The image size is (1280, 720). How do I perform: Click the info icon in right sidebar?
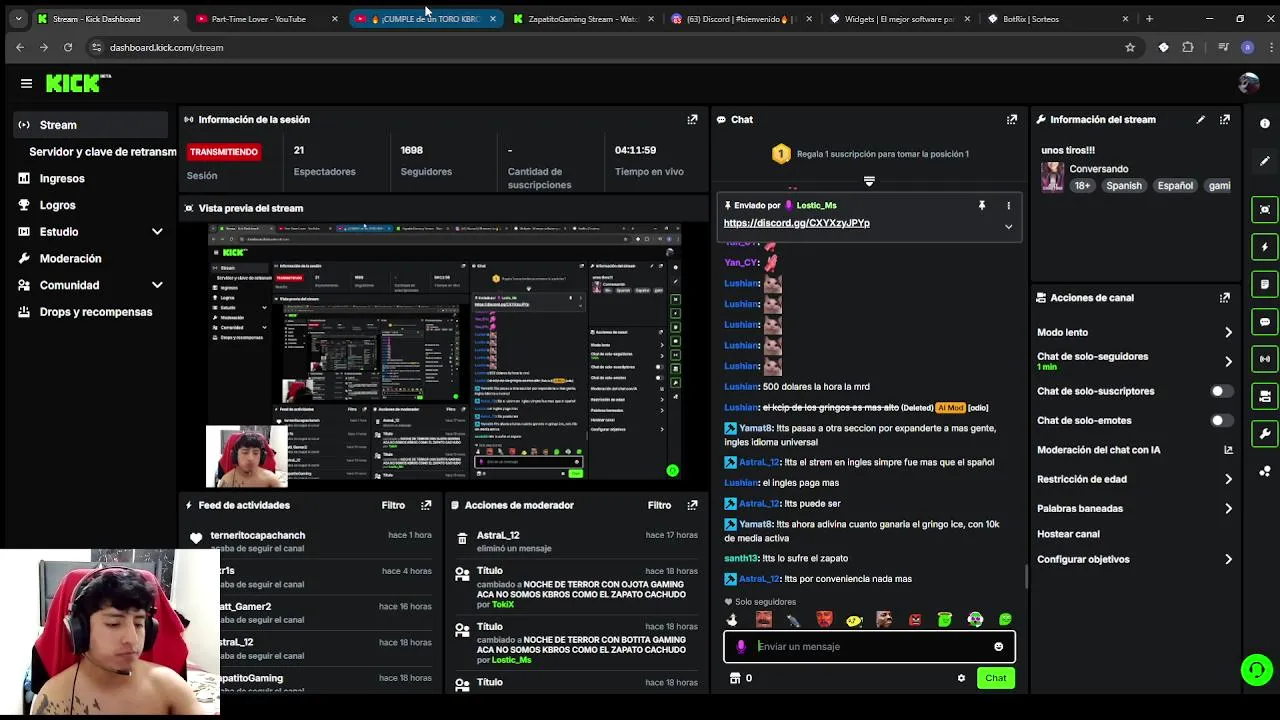click(x=1265, y=124)
